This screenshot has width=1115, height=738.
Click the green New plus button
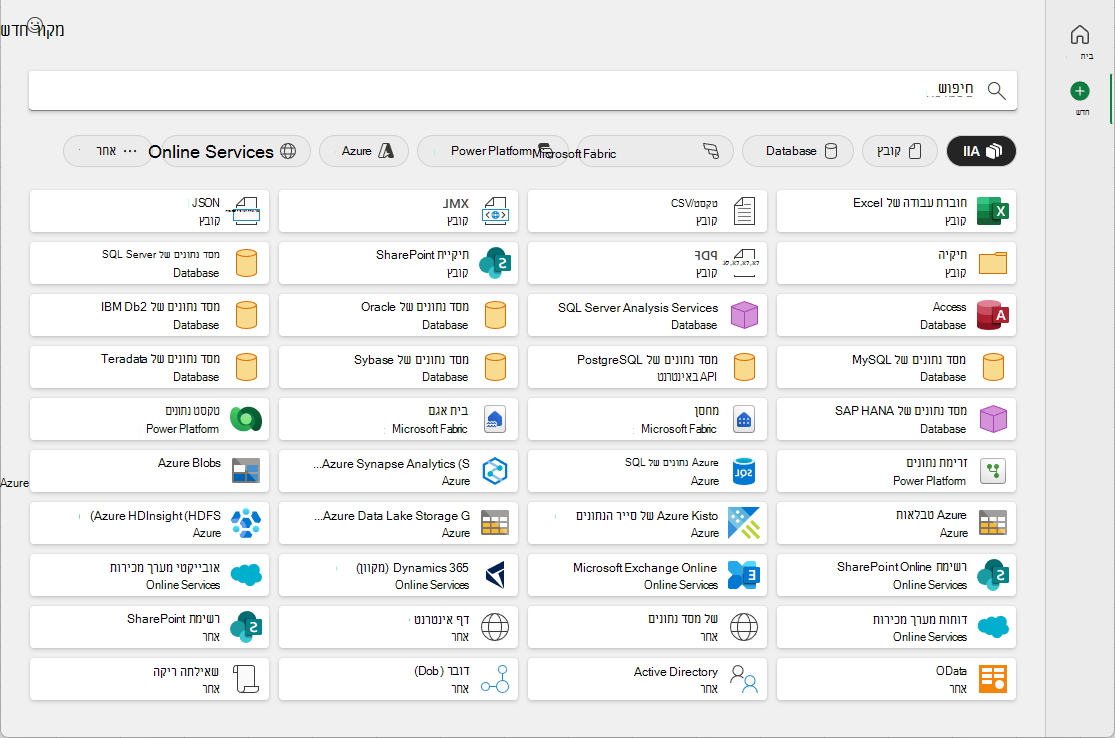(1079, 91)
